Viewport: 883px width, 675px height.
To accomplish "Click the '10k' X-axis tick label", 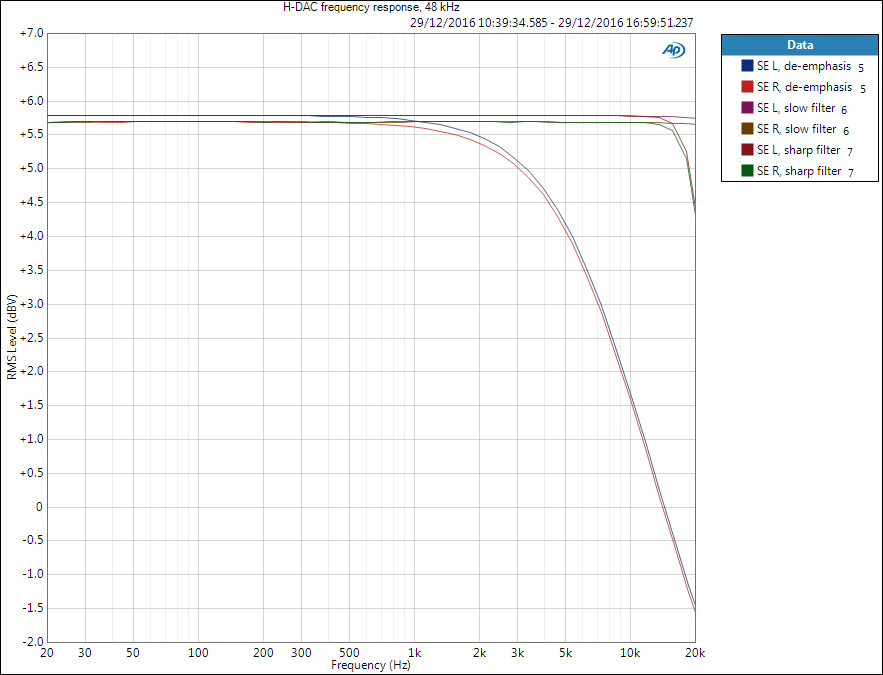I will click(630, 653).
